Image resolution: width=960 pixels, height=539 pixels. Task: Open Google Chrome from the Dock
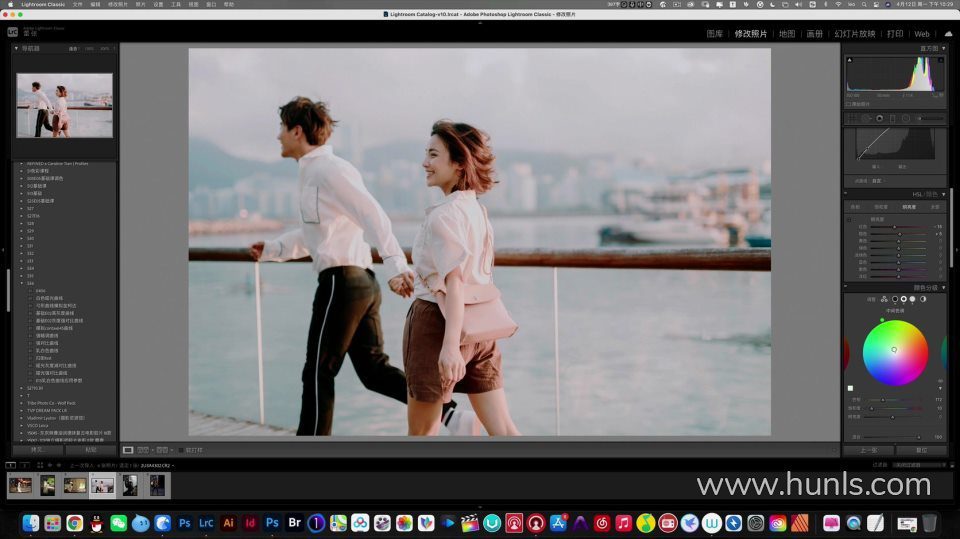[x=74, y=523]
